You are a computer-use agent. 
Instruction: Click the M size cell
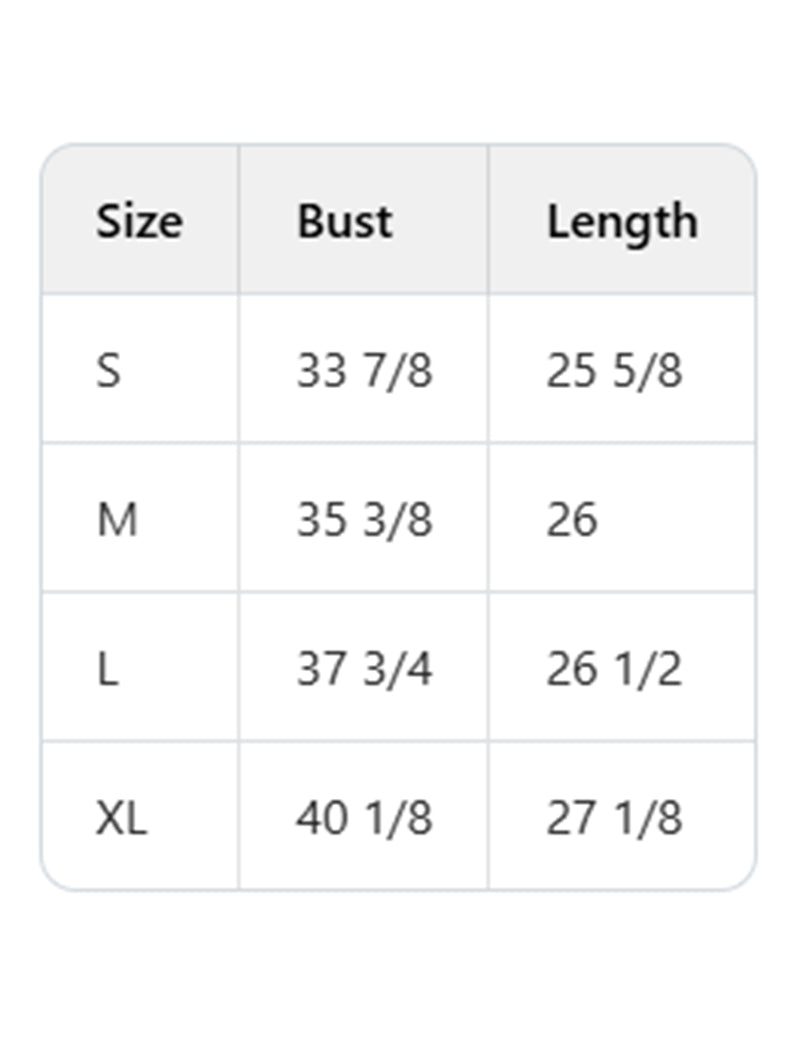coord(117,520)
